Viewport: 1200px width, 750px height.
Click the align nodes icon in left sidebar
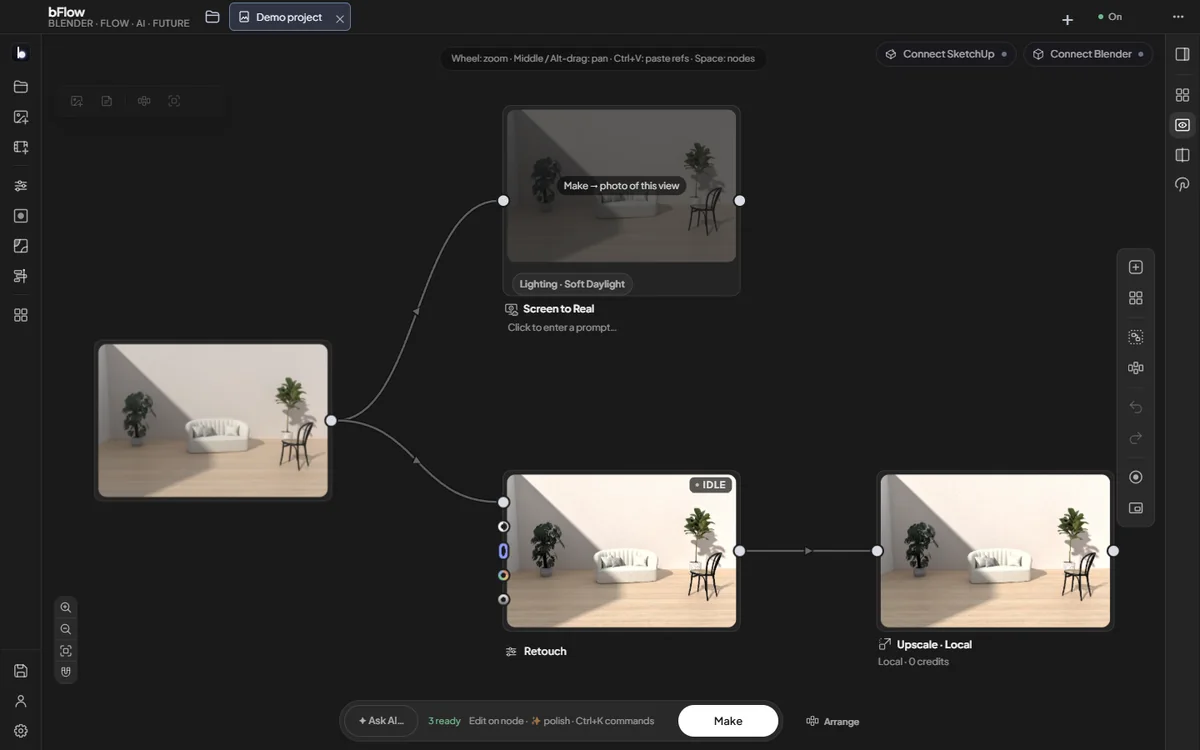21,276
